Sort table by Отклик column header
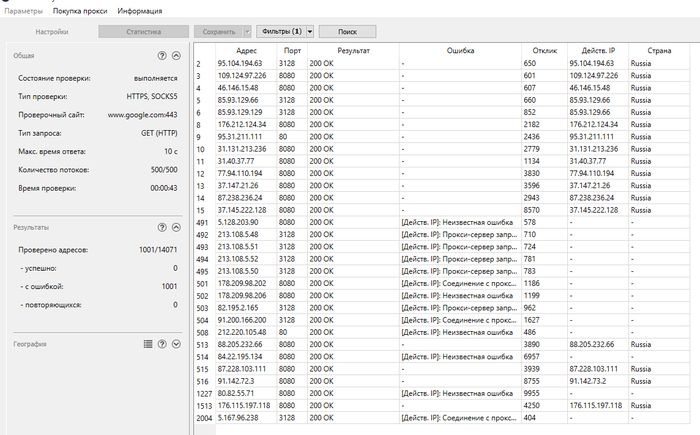This screenshot has width=700, height=435. (x=544, y=50)
